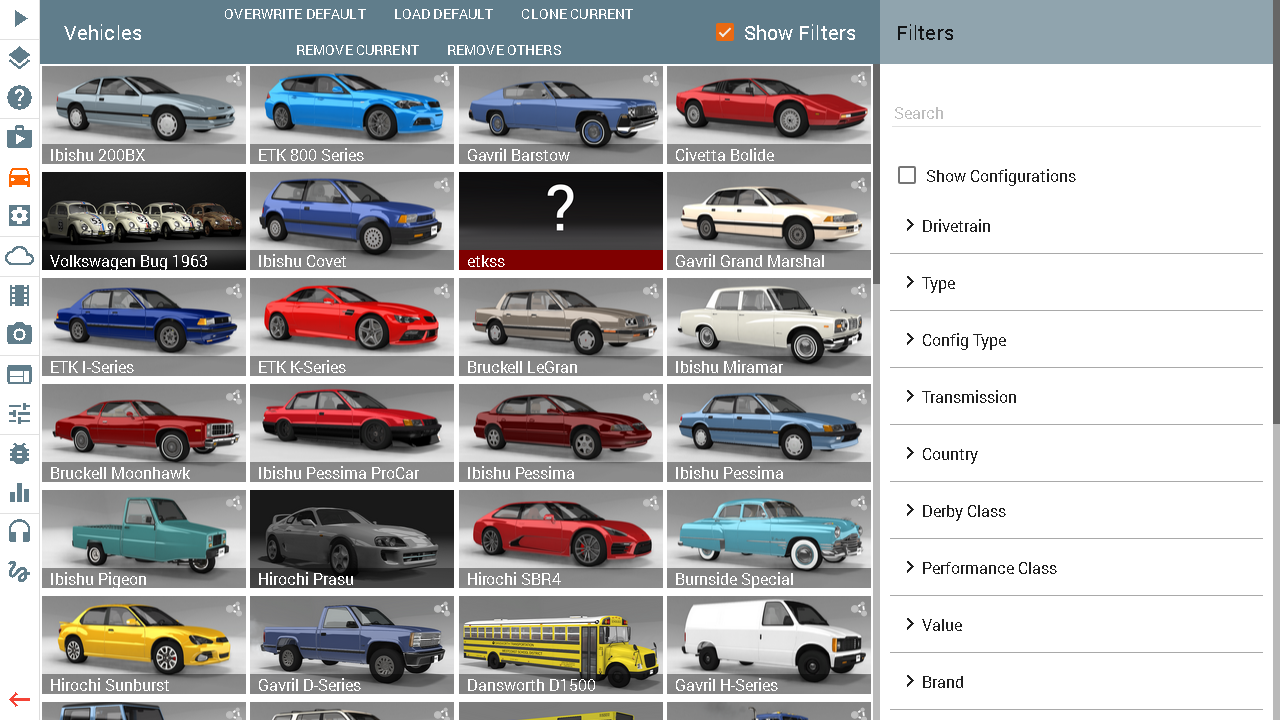Pick the Dansworth D1500 school bus

tap(561, 645)
